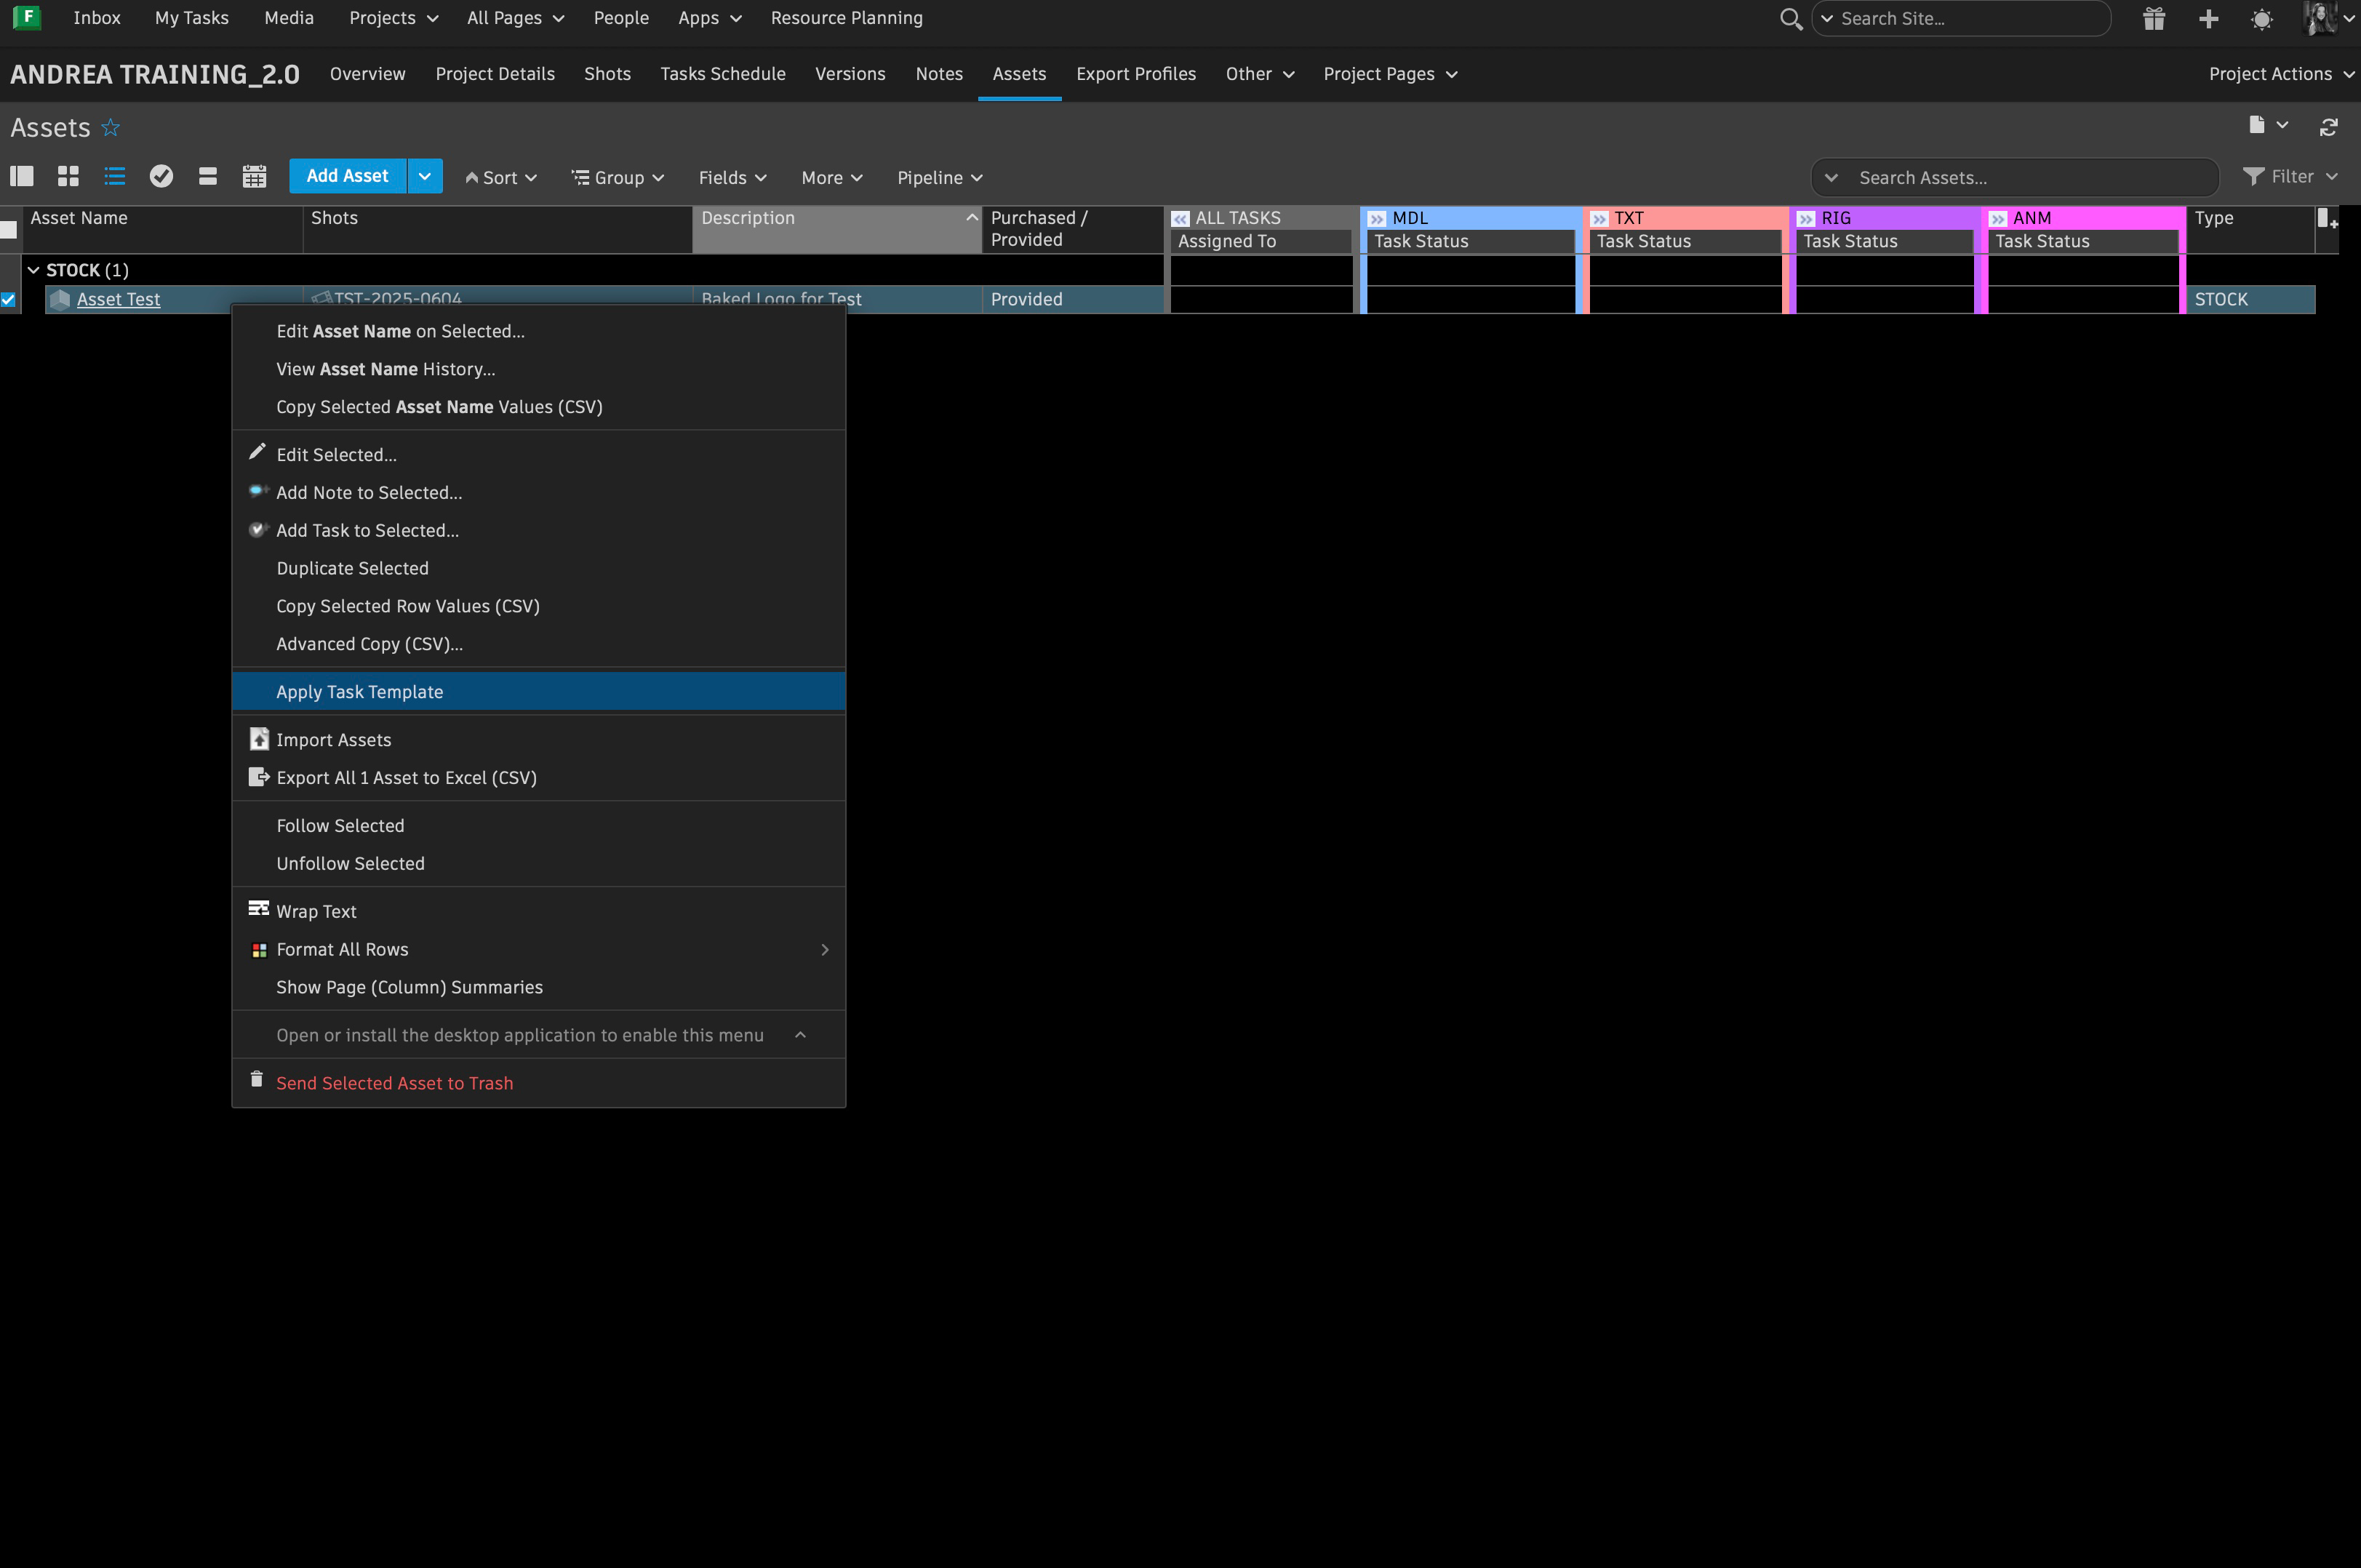Image resolution: width=2361 pixels, height=1568 pixels.
Task: Click the gift box icon
Action: [x=2154, y=19]
